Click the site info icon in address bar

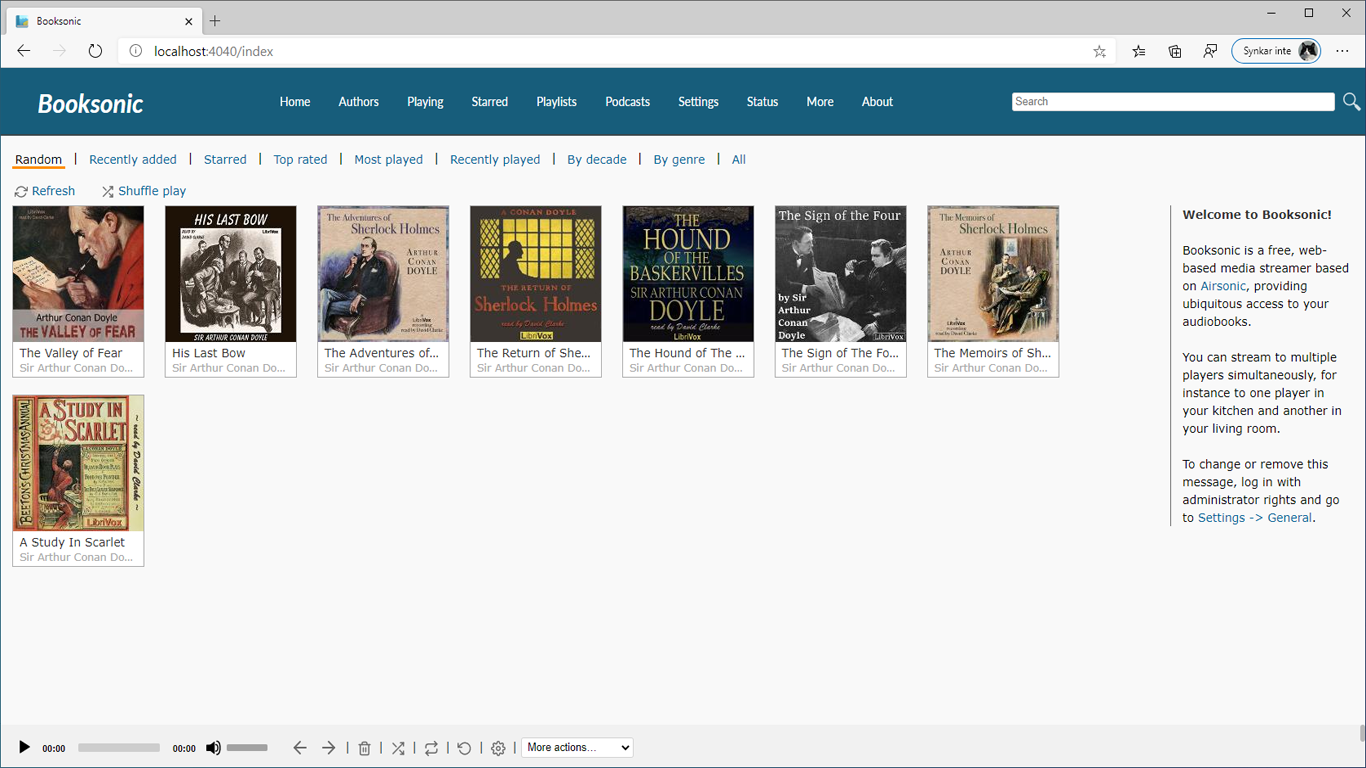click(x=135, y=51)
